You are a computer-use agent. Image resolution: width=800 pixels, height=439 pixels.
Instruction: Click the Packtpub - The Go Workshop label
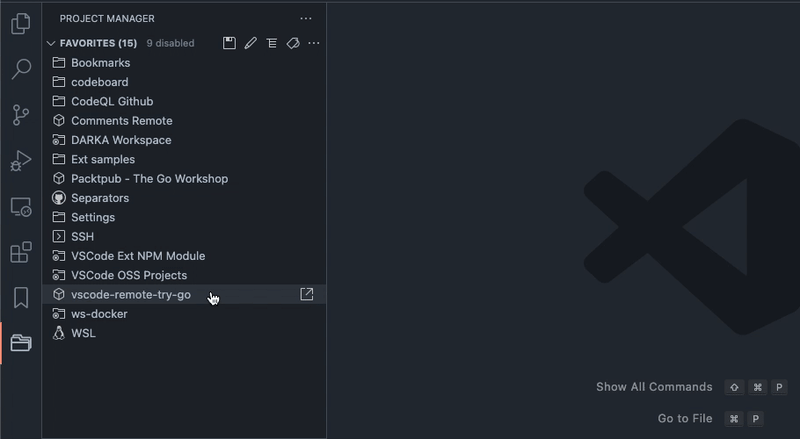click(x=149, y=179)
